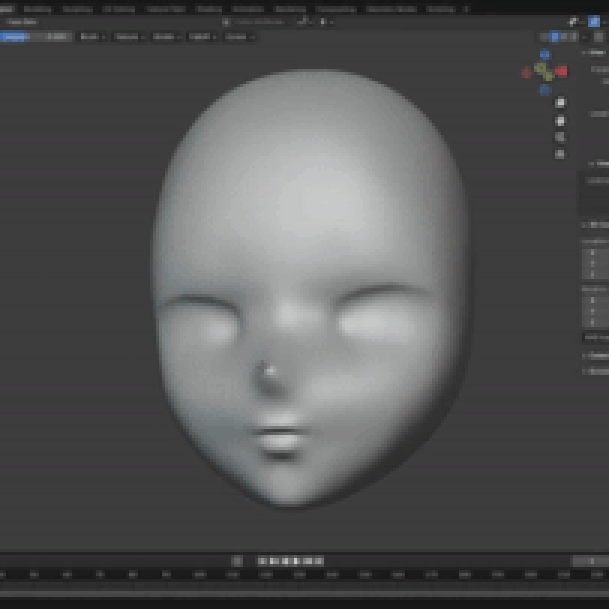Image resolution: width=609 pixels, height=609 pixels.
Task: Play the animation forward
Action: [x=296, y=561]
